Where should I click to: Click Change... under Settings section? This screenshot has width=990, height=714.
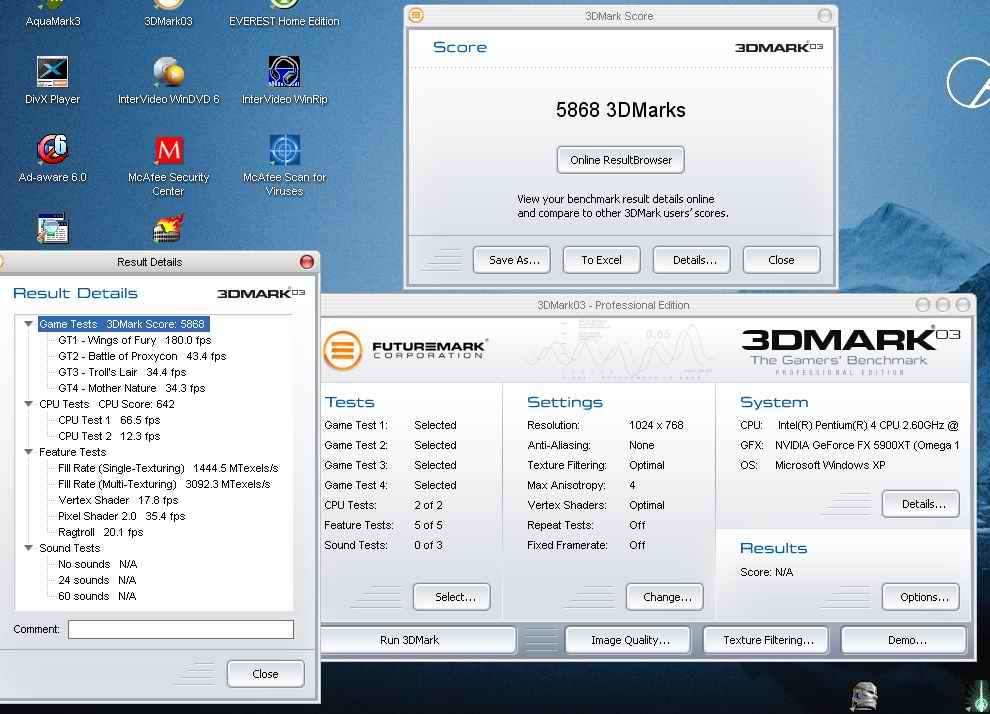[x=665, y=597]
